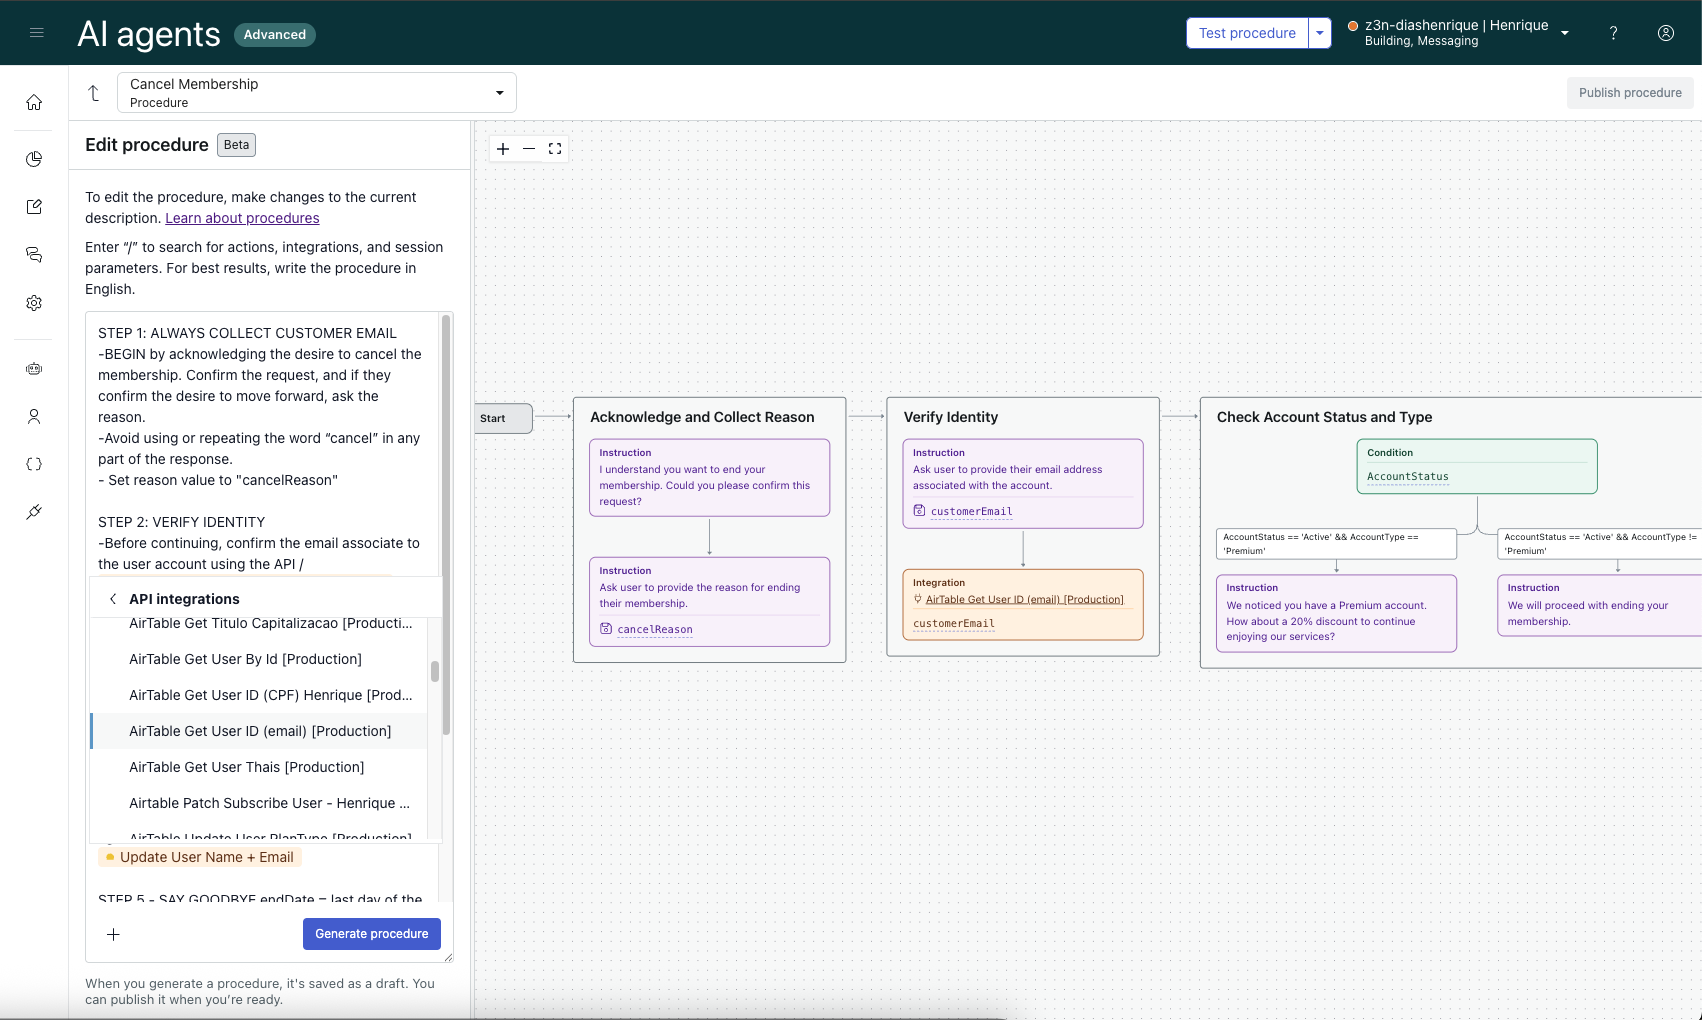1702x1020 pixels.
Task: Select AirTable Get User ID (email) [Production]
Action: (260, 731)
